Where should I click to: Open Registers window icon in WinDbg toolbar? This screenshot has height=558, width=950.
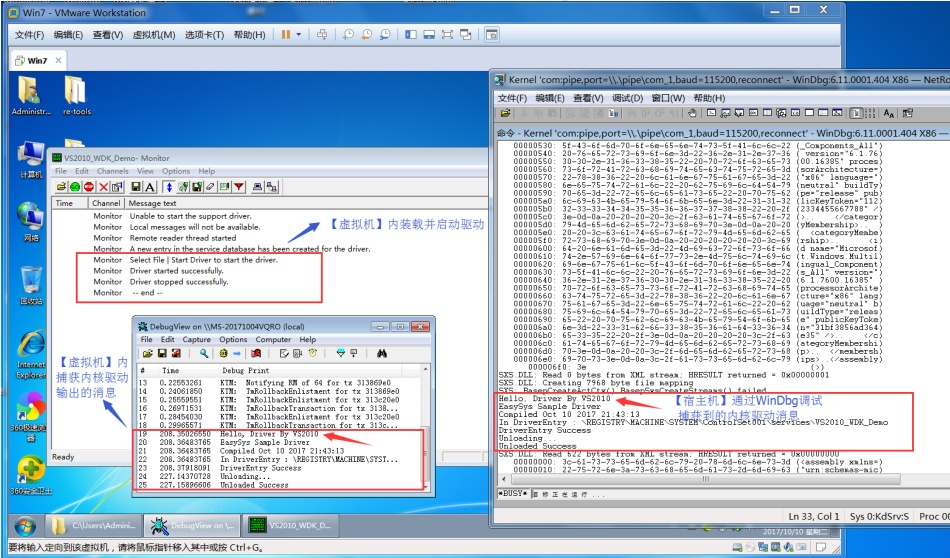(x=753, y=113)
